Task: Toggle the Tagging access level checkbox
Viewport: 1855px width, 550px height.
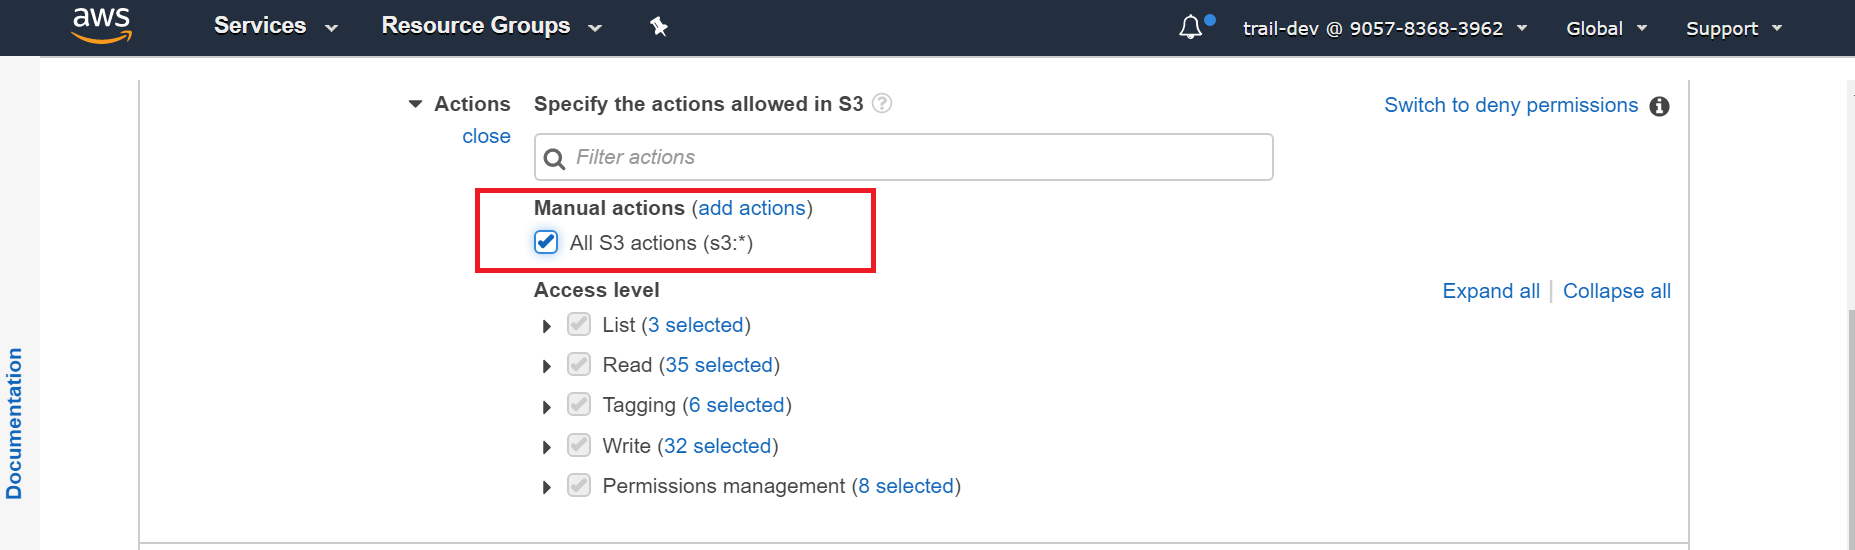Action: 579,405
